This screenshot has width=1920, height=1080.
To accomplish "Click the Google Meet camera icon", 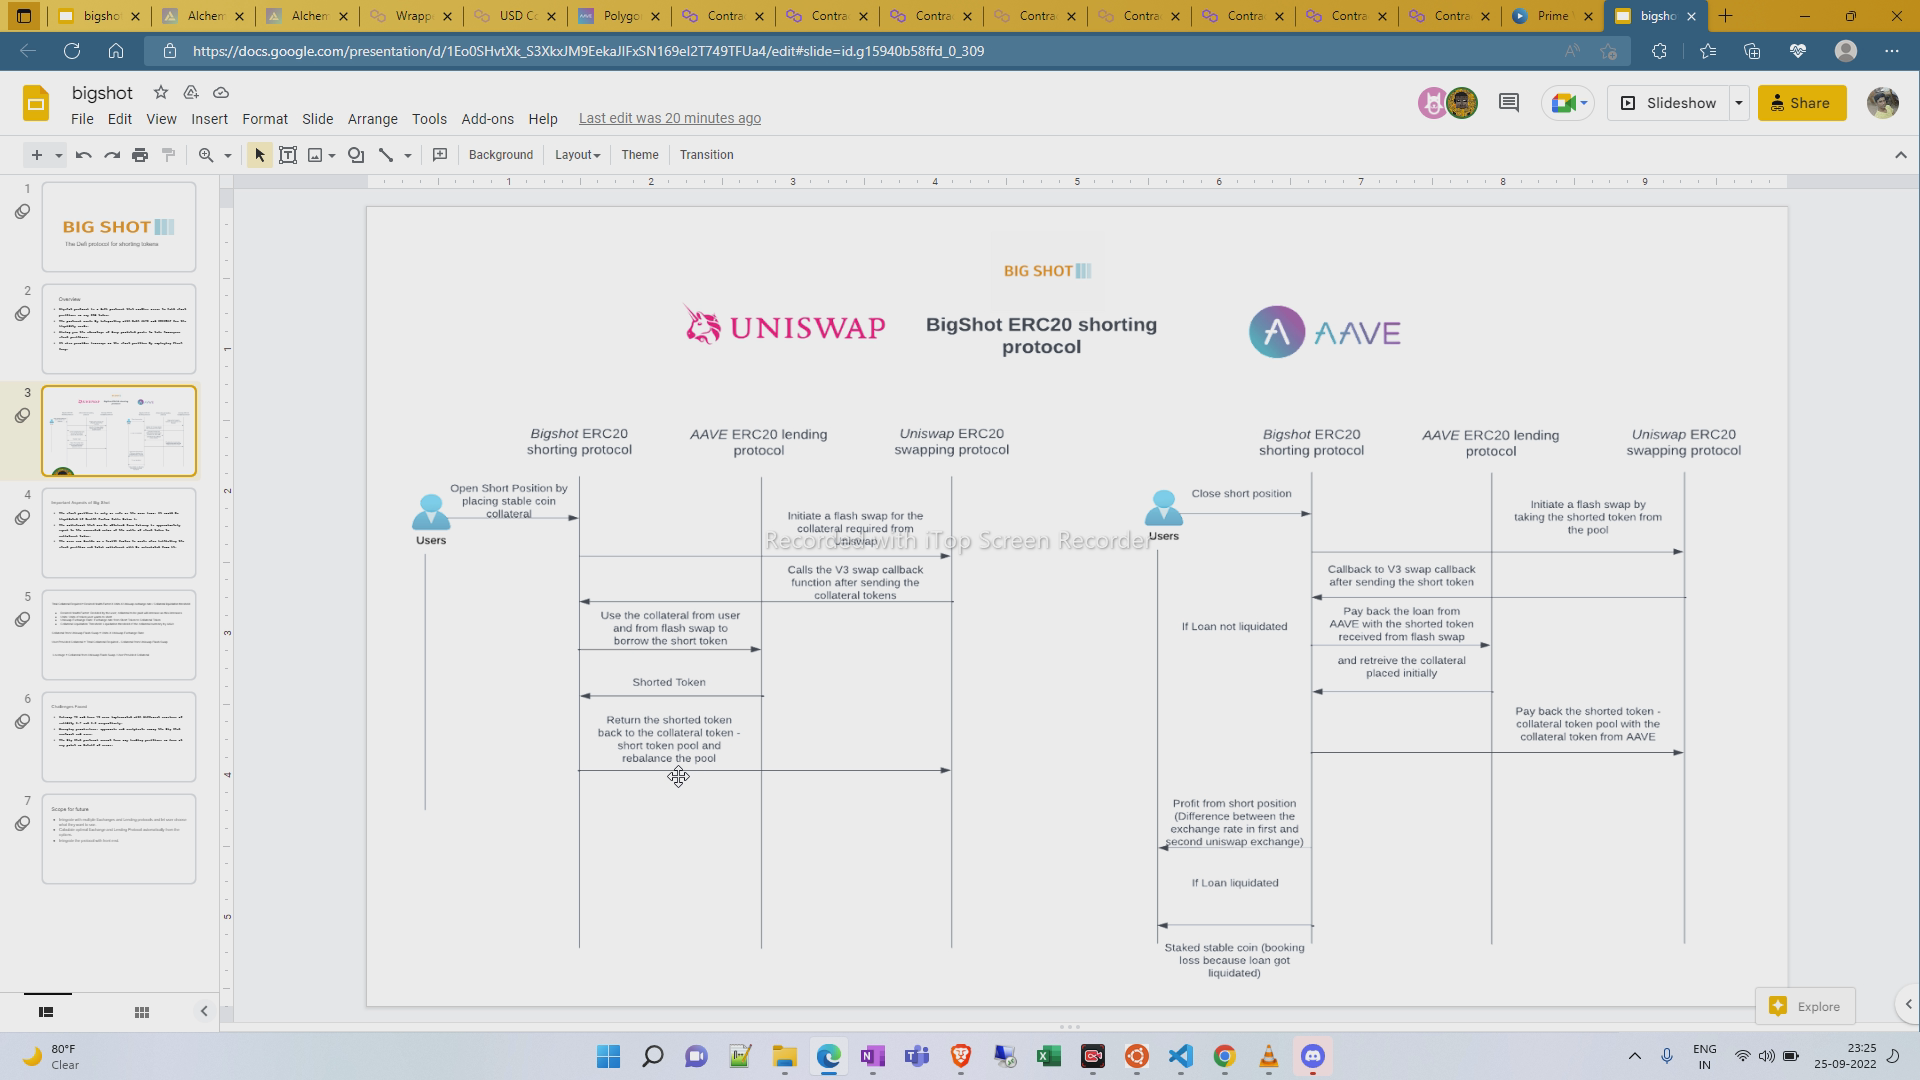I will [1563, 103].
